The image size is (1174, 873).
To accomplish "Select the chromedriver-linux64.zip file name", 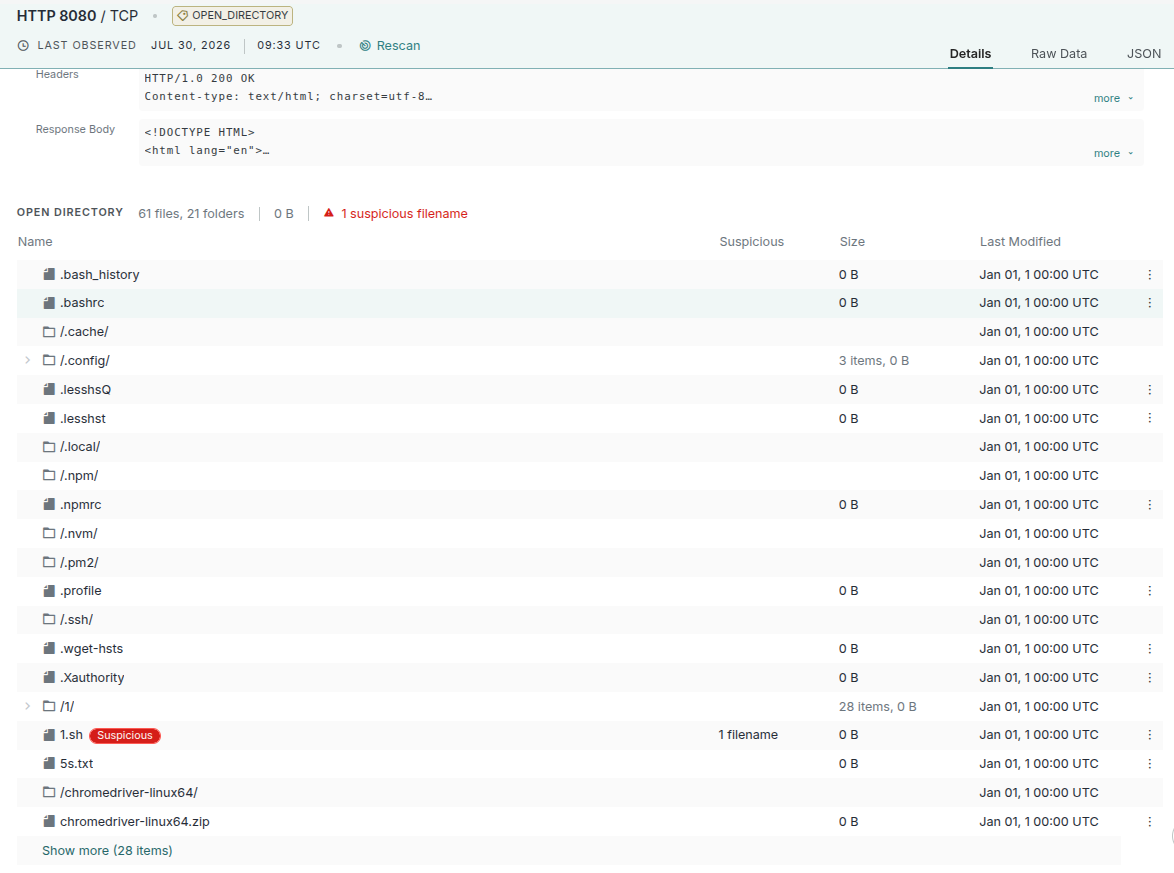I will click(135, 821).
